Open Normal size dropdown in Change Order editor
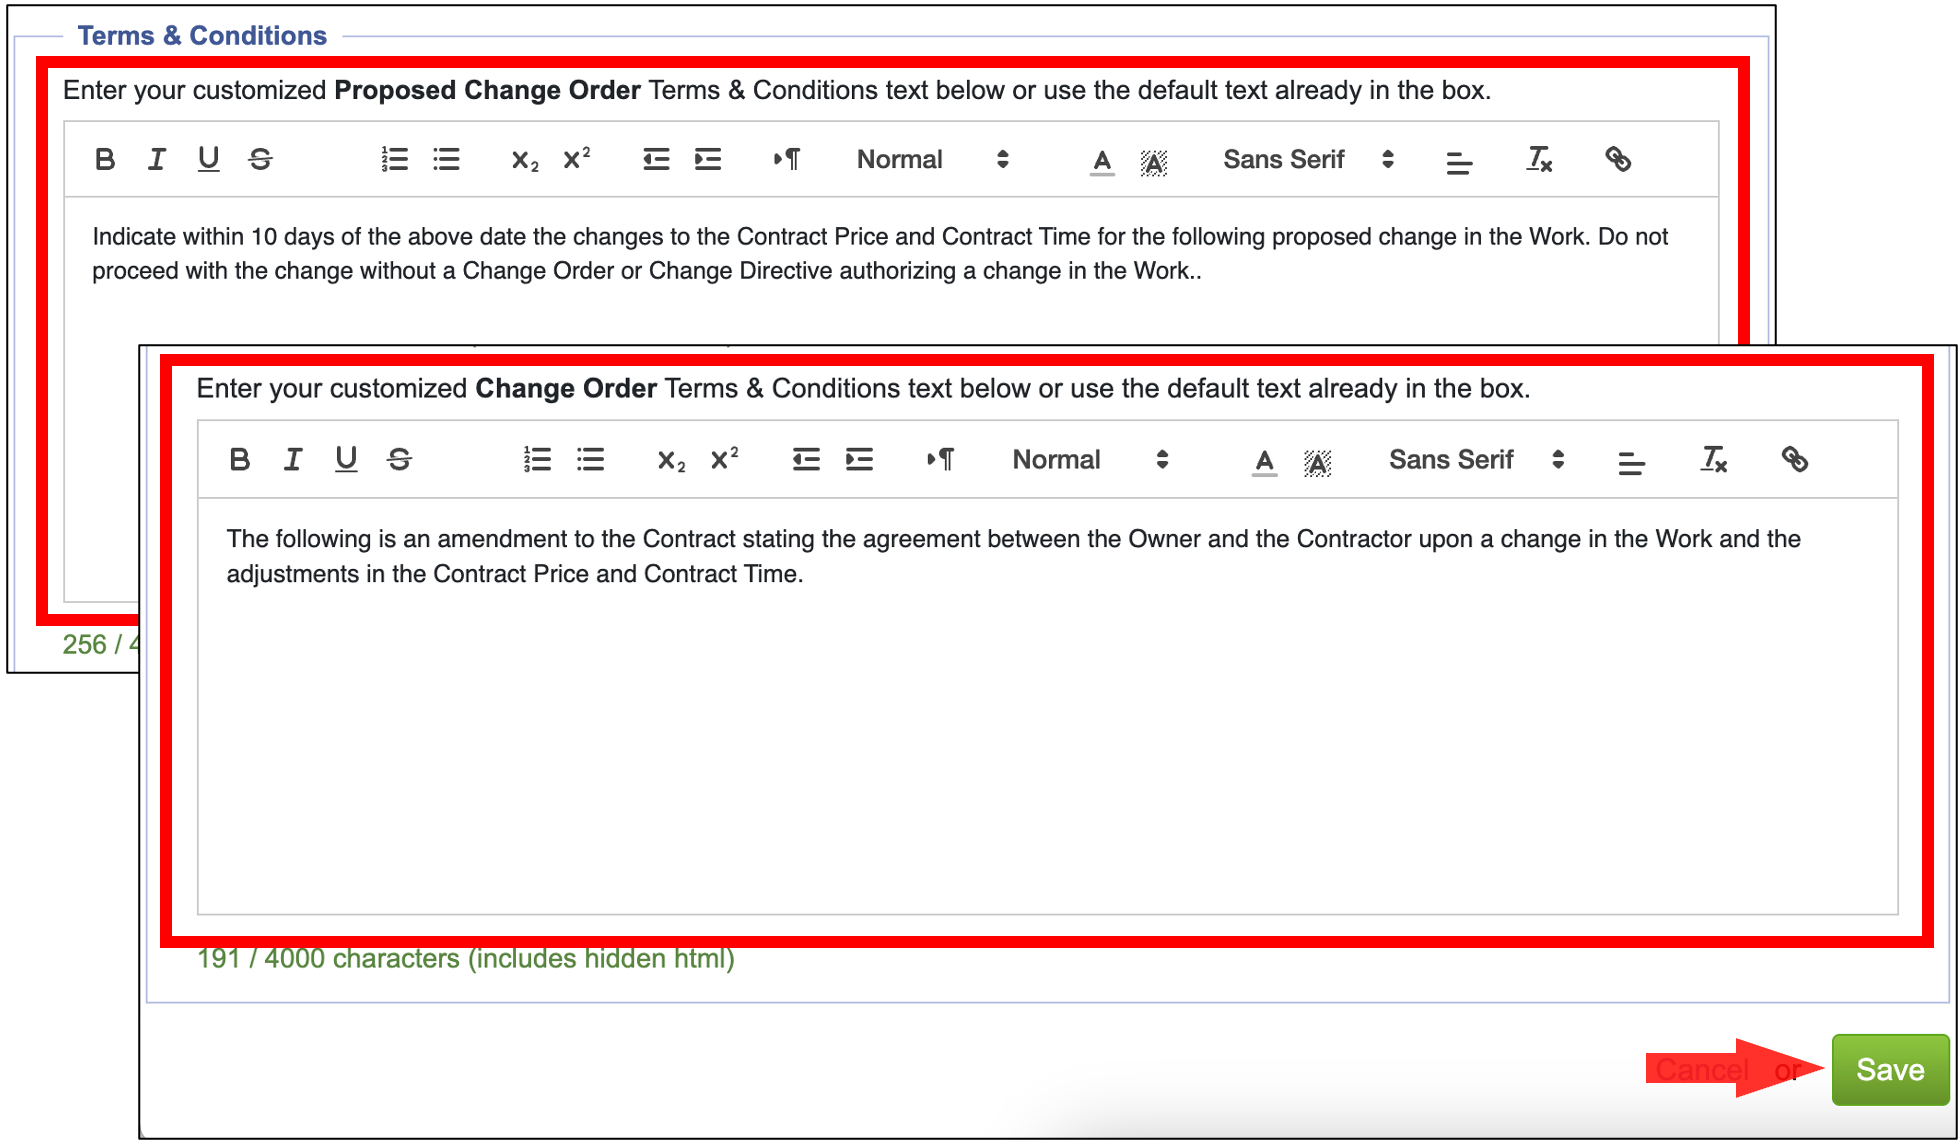 (1089, 460)
